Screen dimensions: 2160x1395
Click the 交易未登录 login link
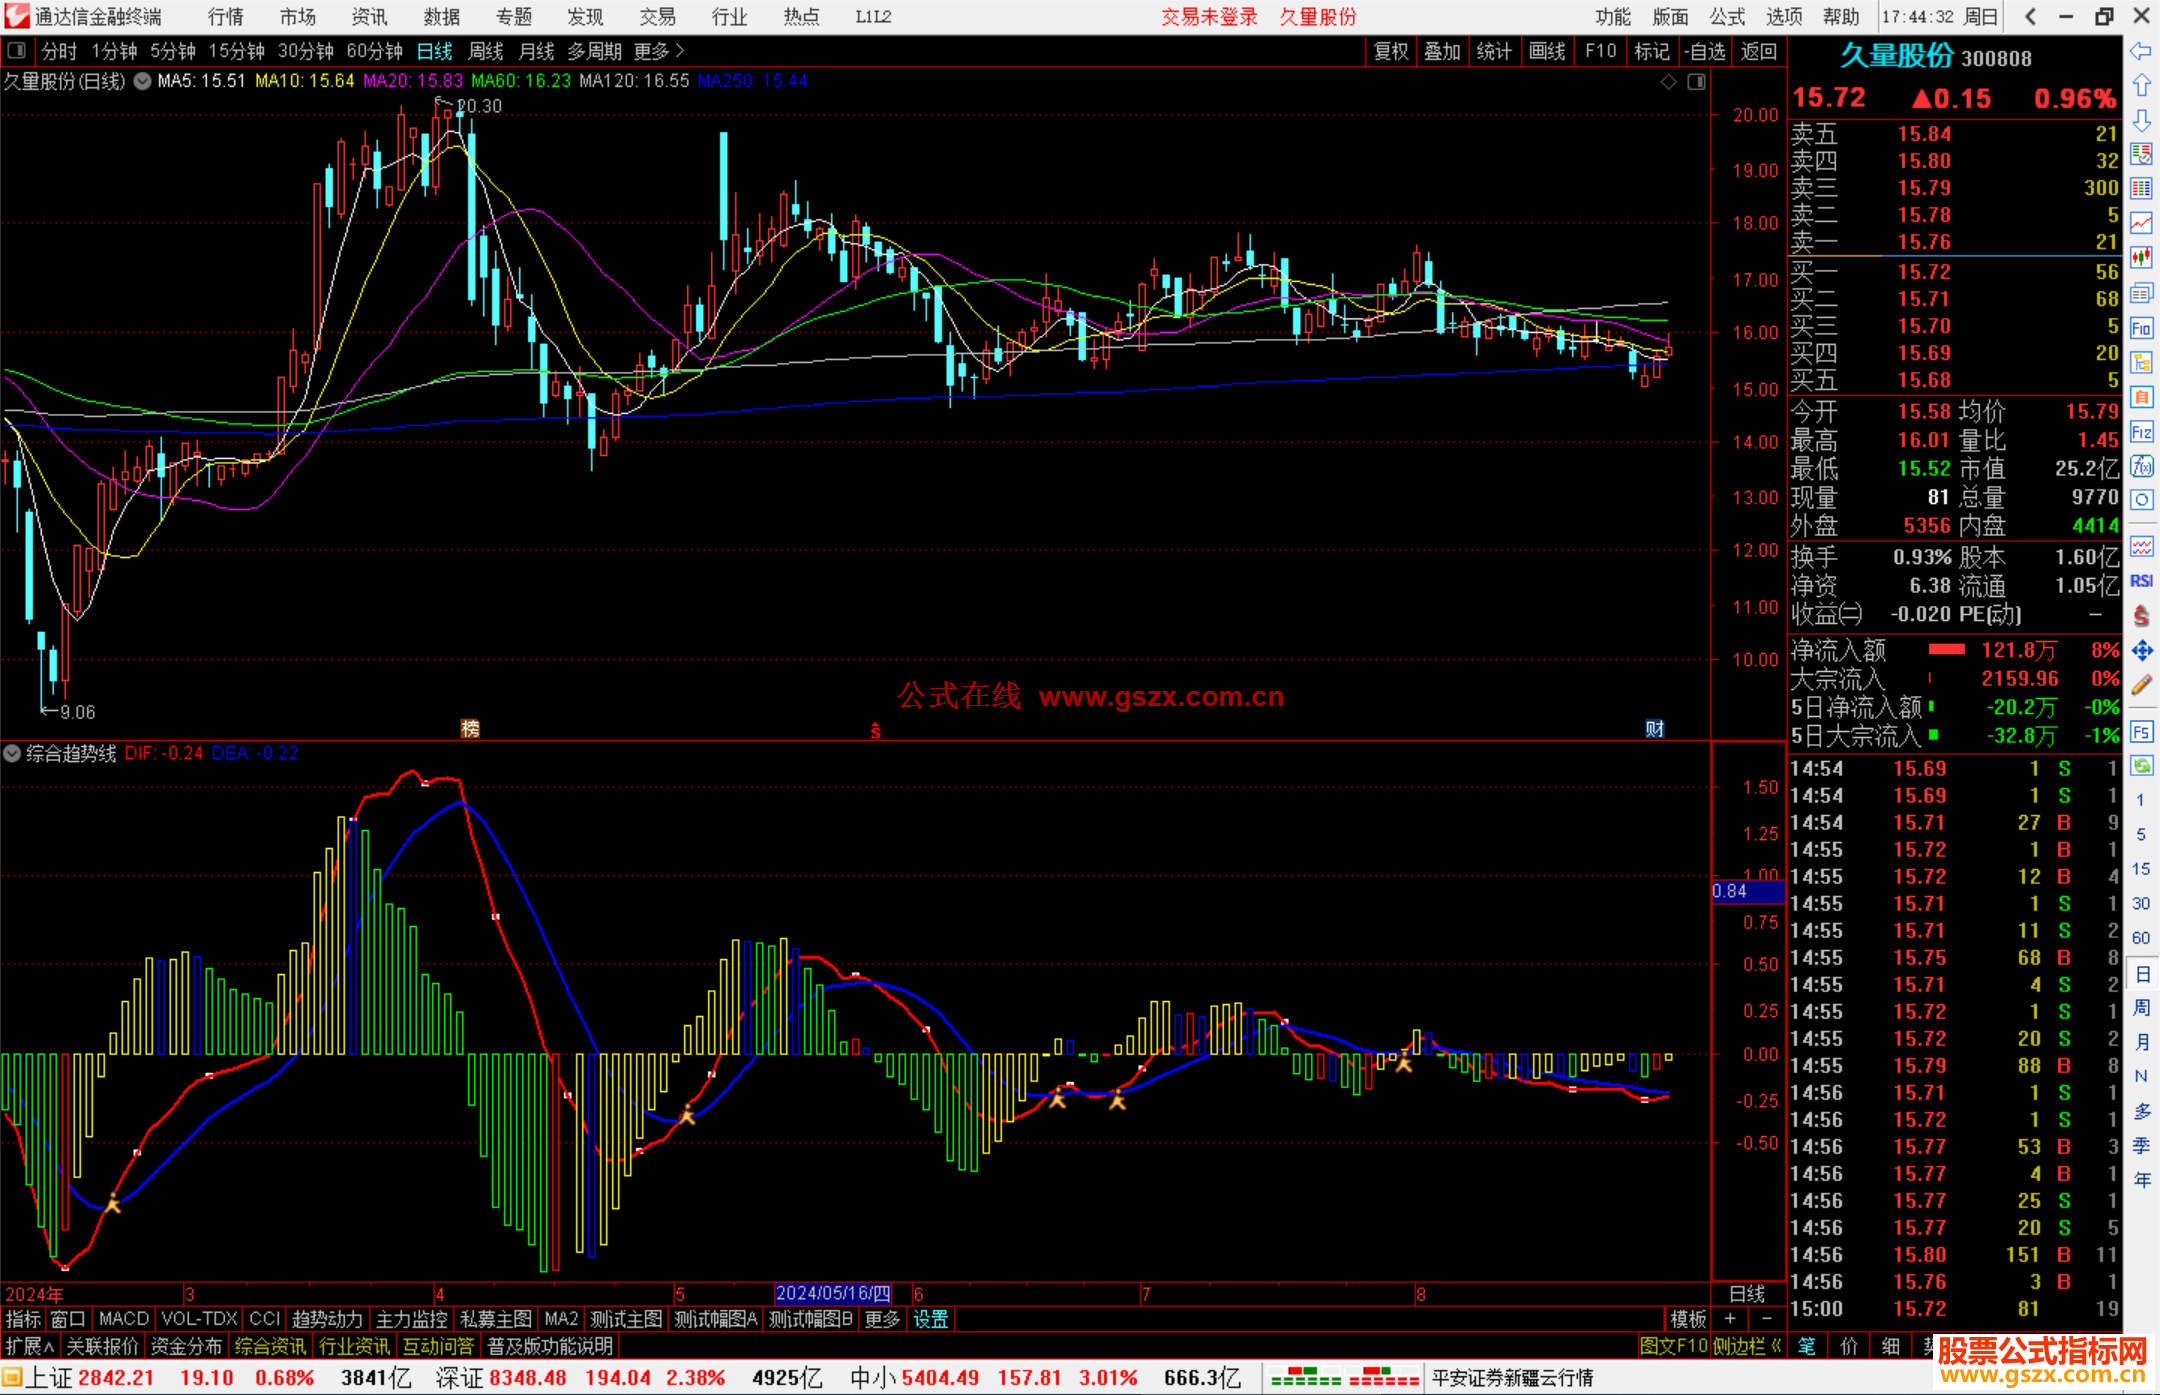1209,16
